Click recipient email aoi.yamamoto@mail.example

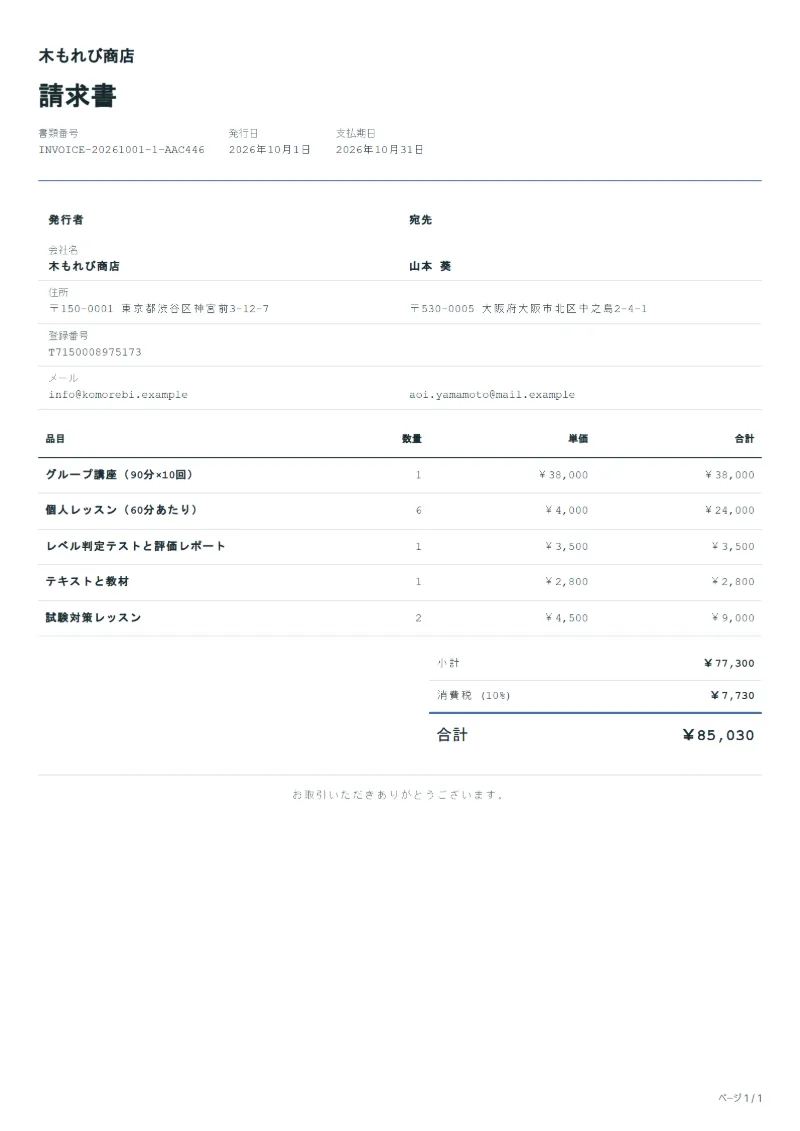tap(492, 395)
